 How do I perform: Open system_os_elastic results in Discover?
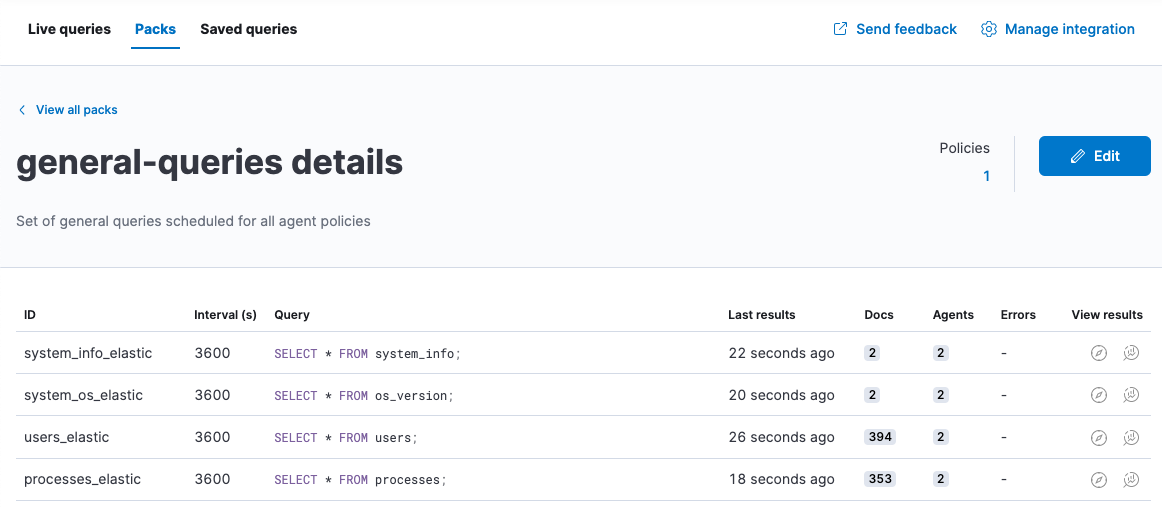pyautogui.click(x=1098, y=395)
